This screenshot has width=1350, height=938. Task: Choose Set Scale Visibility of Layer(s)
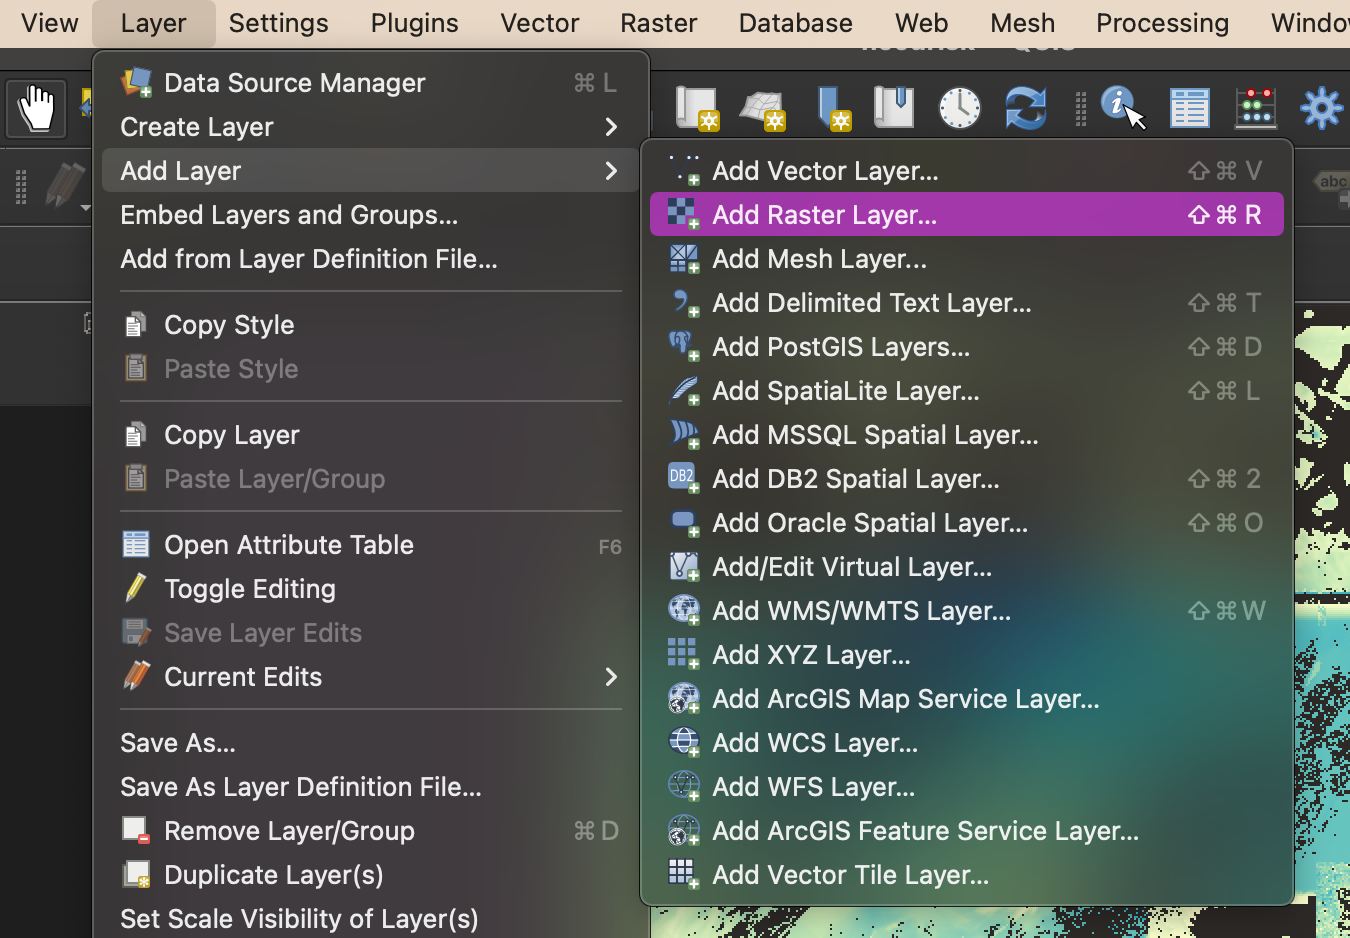click(370, 919)
